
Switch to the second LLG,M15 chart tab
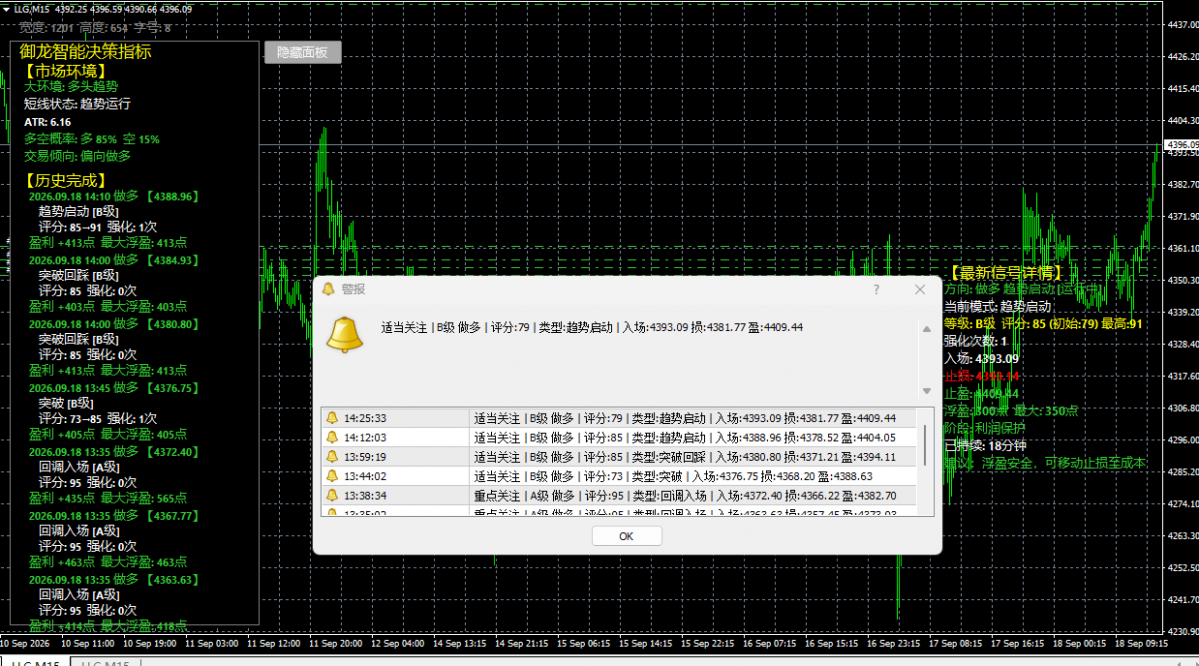(x=106, y=663)
